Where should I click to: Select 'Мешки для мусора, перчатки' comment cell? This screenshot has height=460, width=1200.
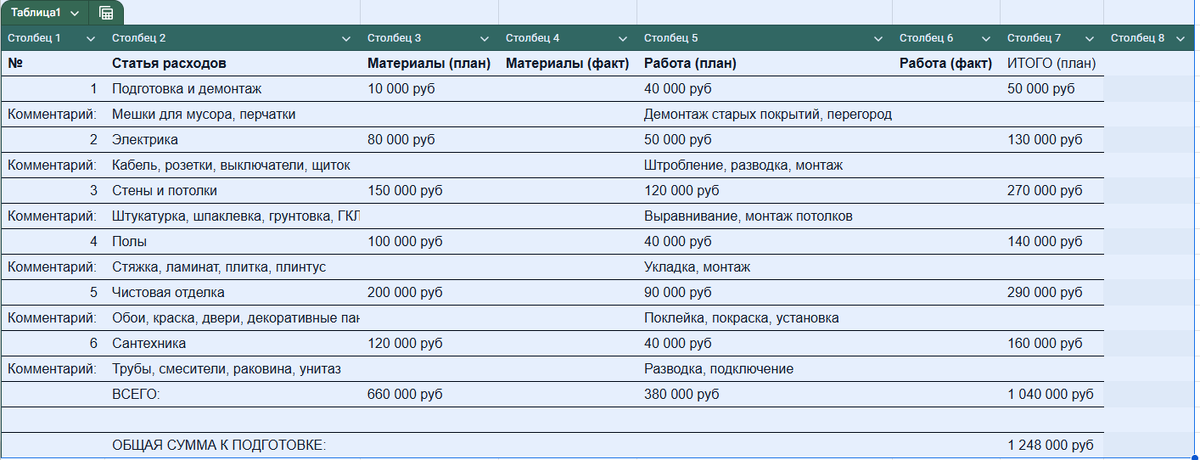(233, 114)
